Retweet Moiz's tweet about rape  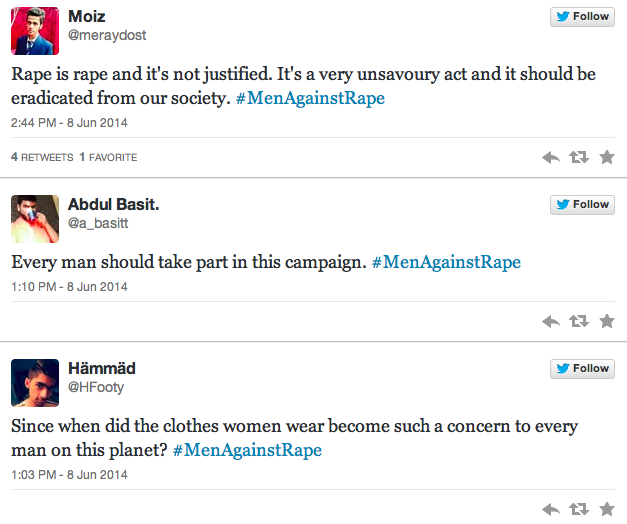(x=579, y=157)
